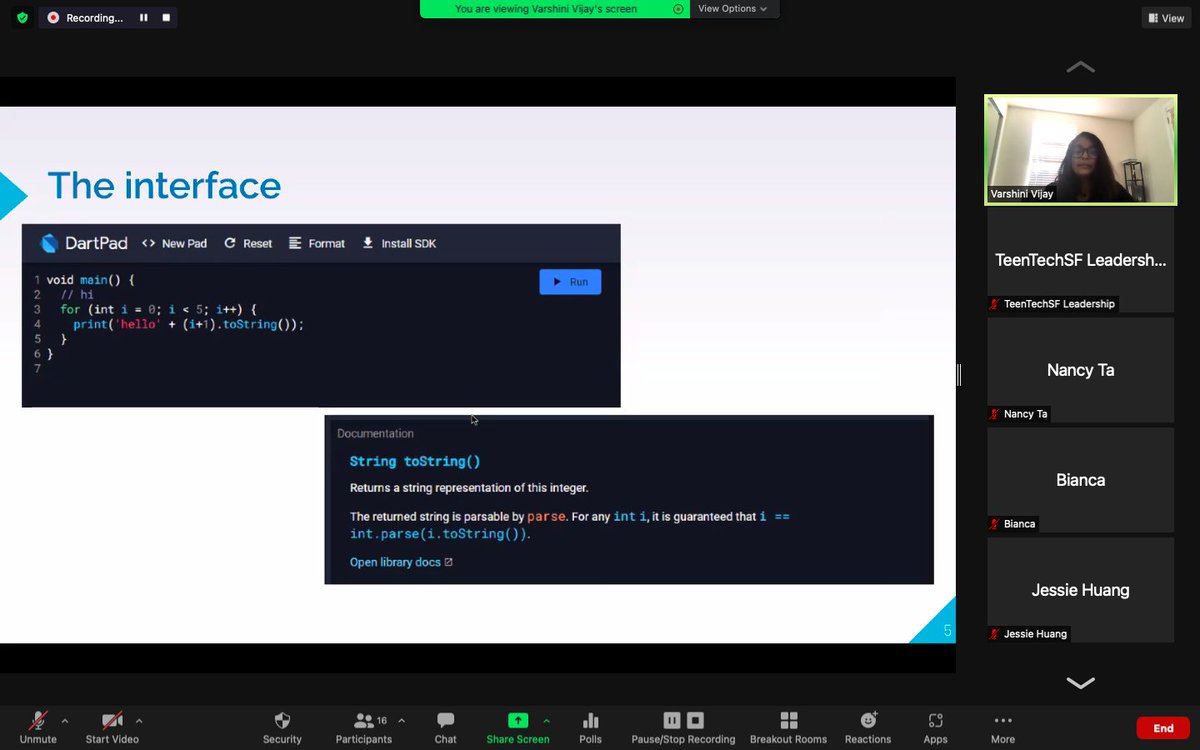
Task: Stop recording in the bottom toolbar
Action: click(696, 720)
